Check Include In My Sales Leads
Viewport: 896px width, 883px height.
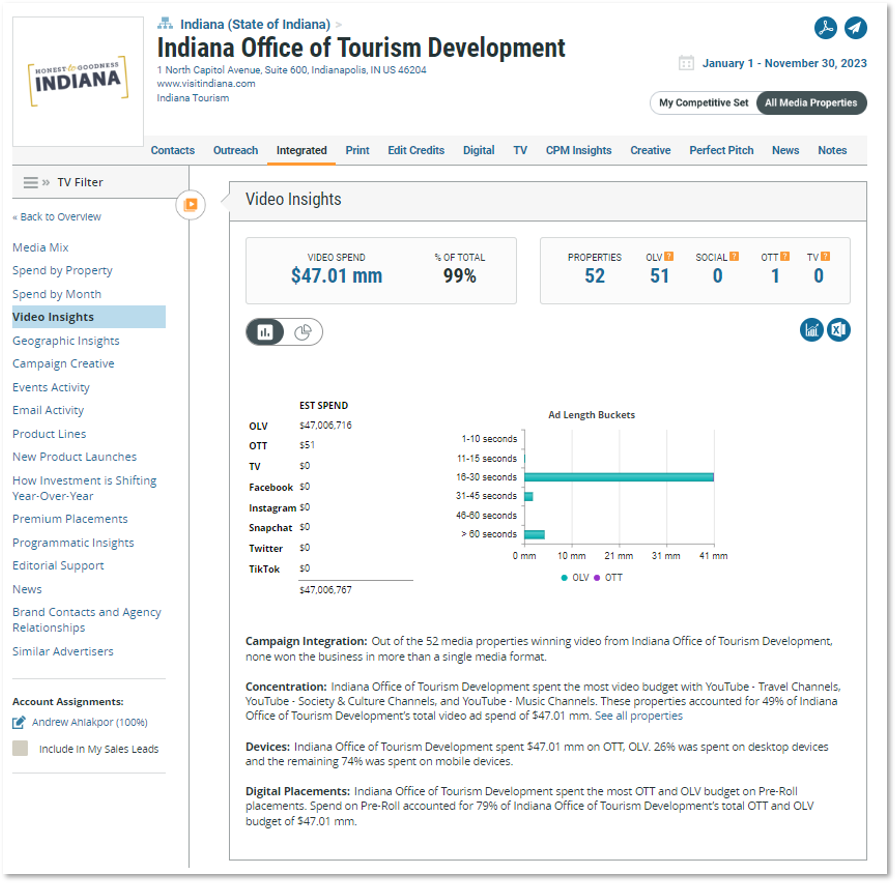[20, 748]
